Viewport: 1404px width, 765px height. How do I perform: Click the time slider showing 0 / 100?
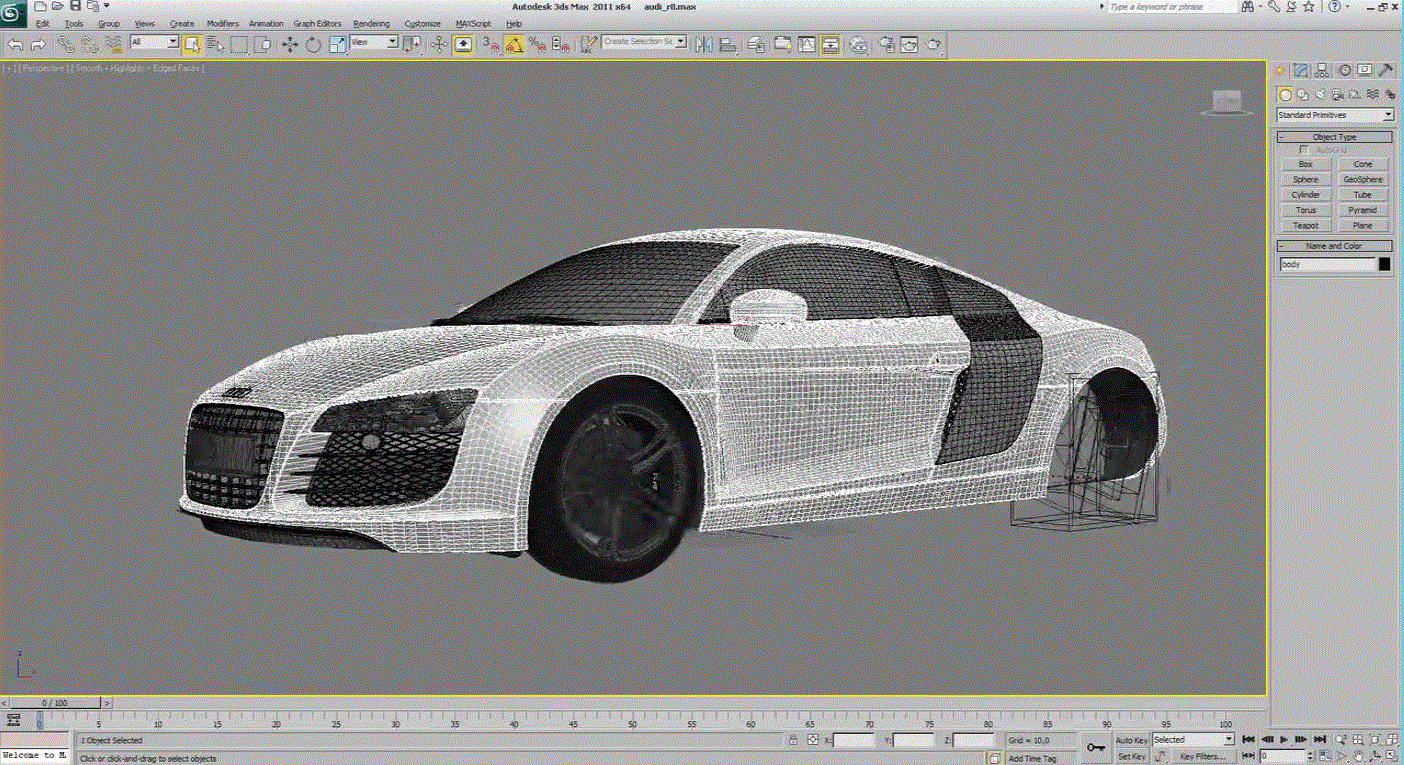click(x=56, y=703)
